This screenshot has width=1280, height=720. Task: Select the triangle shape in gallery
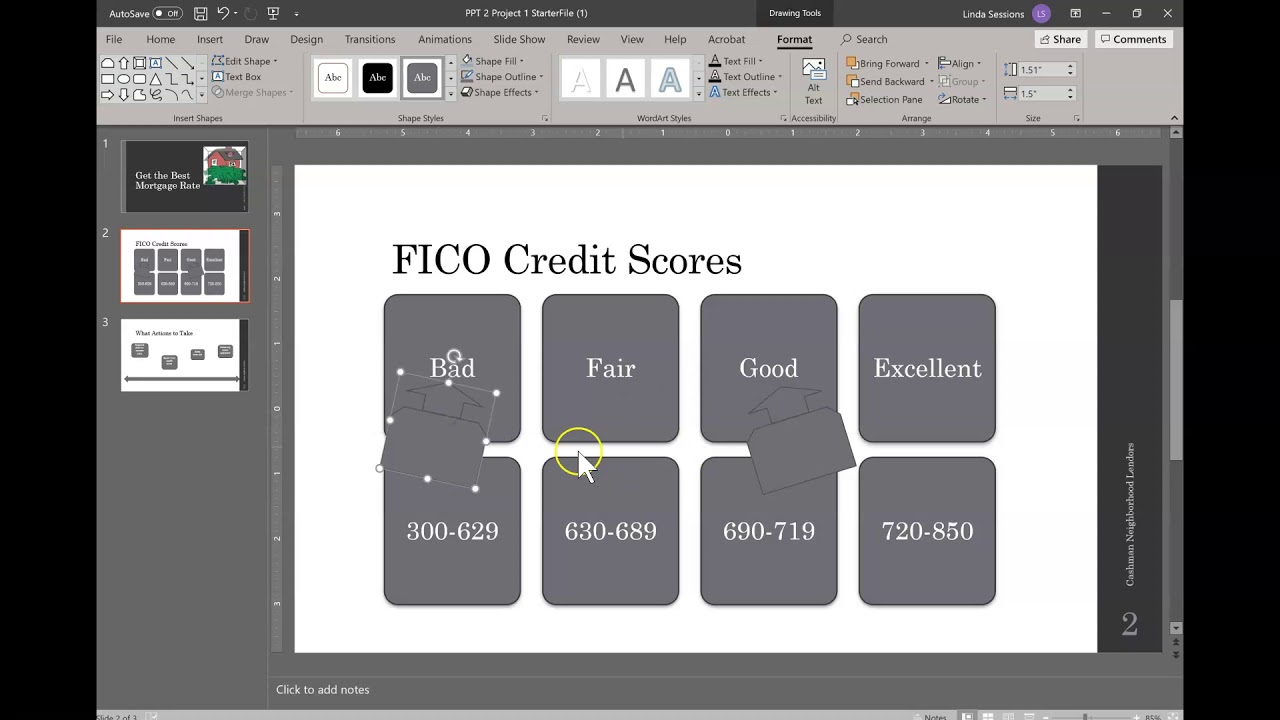pyautogui.click(x=155, y=79)
